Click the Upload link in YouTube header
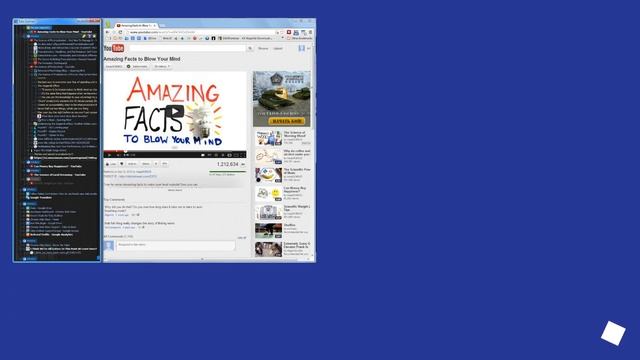Image resolution: width=640 pixels, height=360 pixels. [x=278, y=48]
